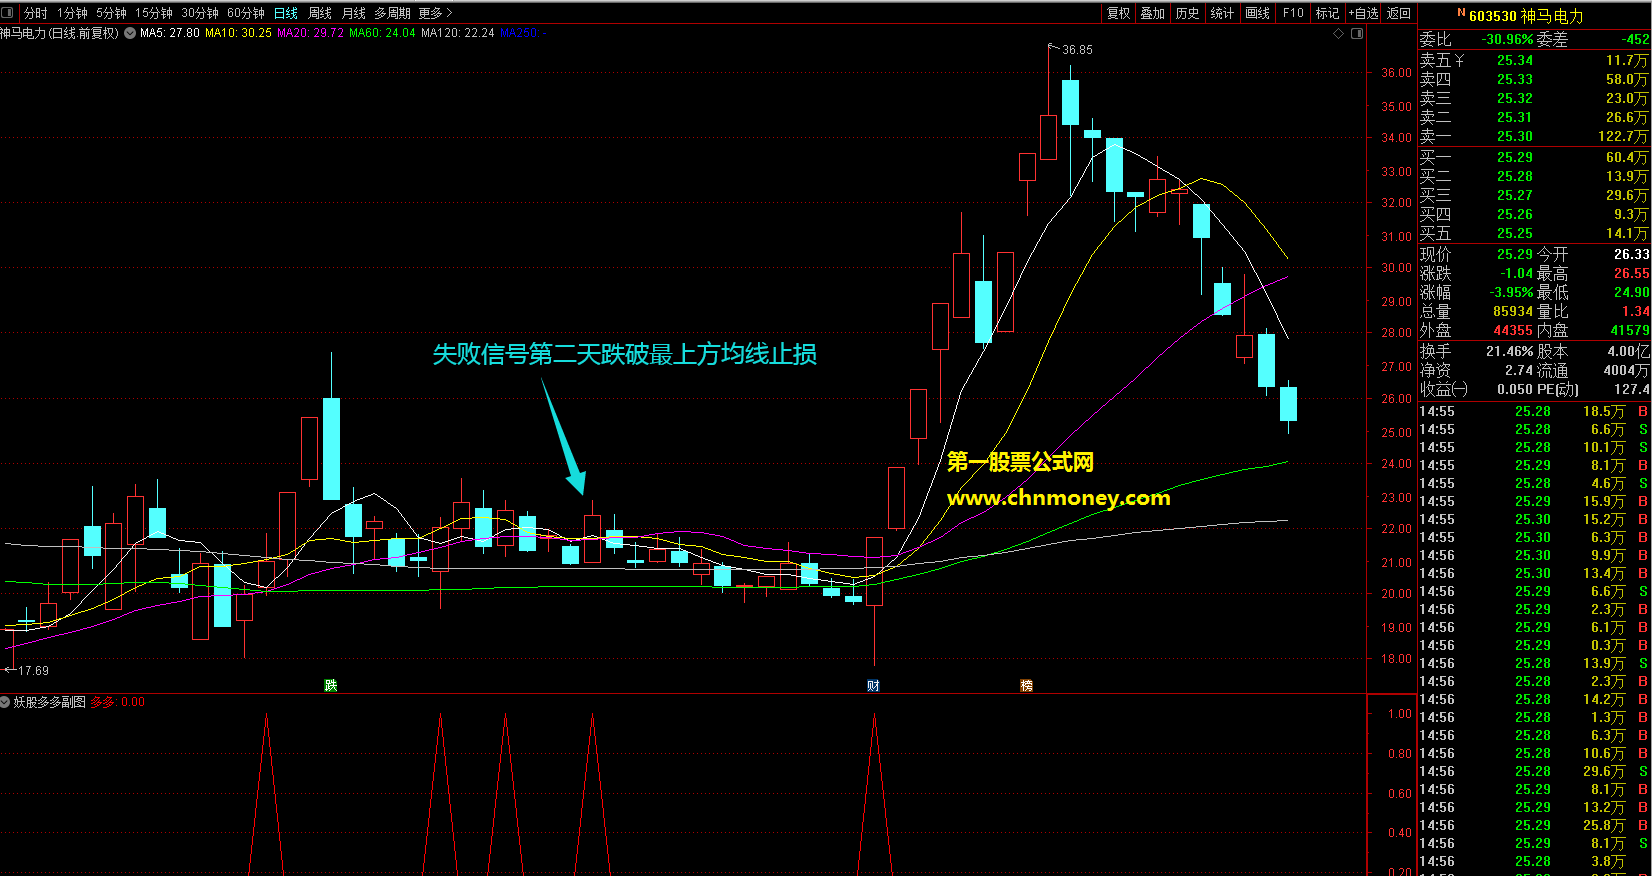The image size is (1652, 876).
Task: Click the MA120: 22.24 indicator label
Action: click(x=458, y=33)
